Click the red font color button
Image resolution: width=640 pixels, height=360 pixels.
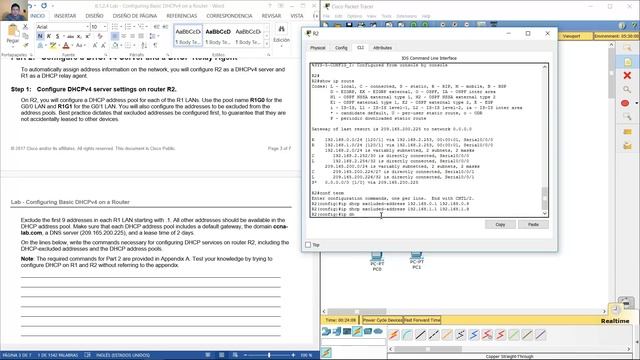(66, 45)
